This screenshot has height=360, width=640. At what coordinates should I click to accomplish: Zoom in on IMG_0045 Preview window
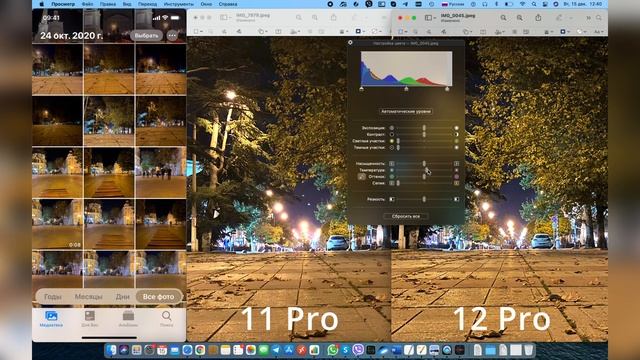point(520,18)
